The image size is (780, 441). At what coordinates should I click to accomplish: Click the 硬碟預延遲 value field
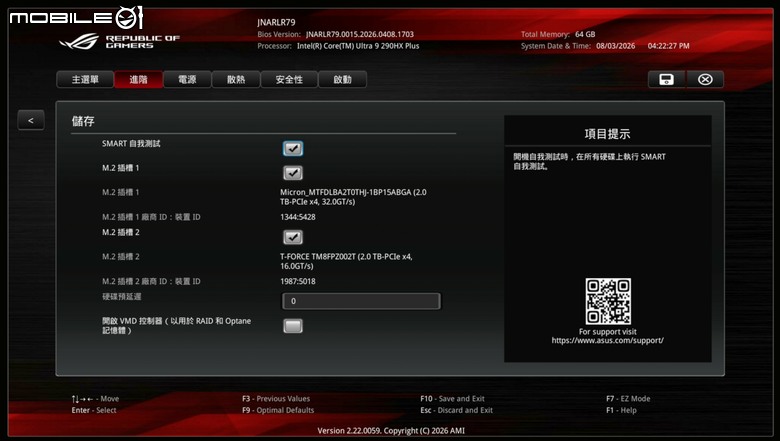click(x=361, y=301)
